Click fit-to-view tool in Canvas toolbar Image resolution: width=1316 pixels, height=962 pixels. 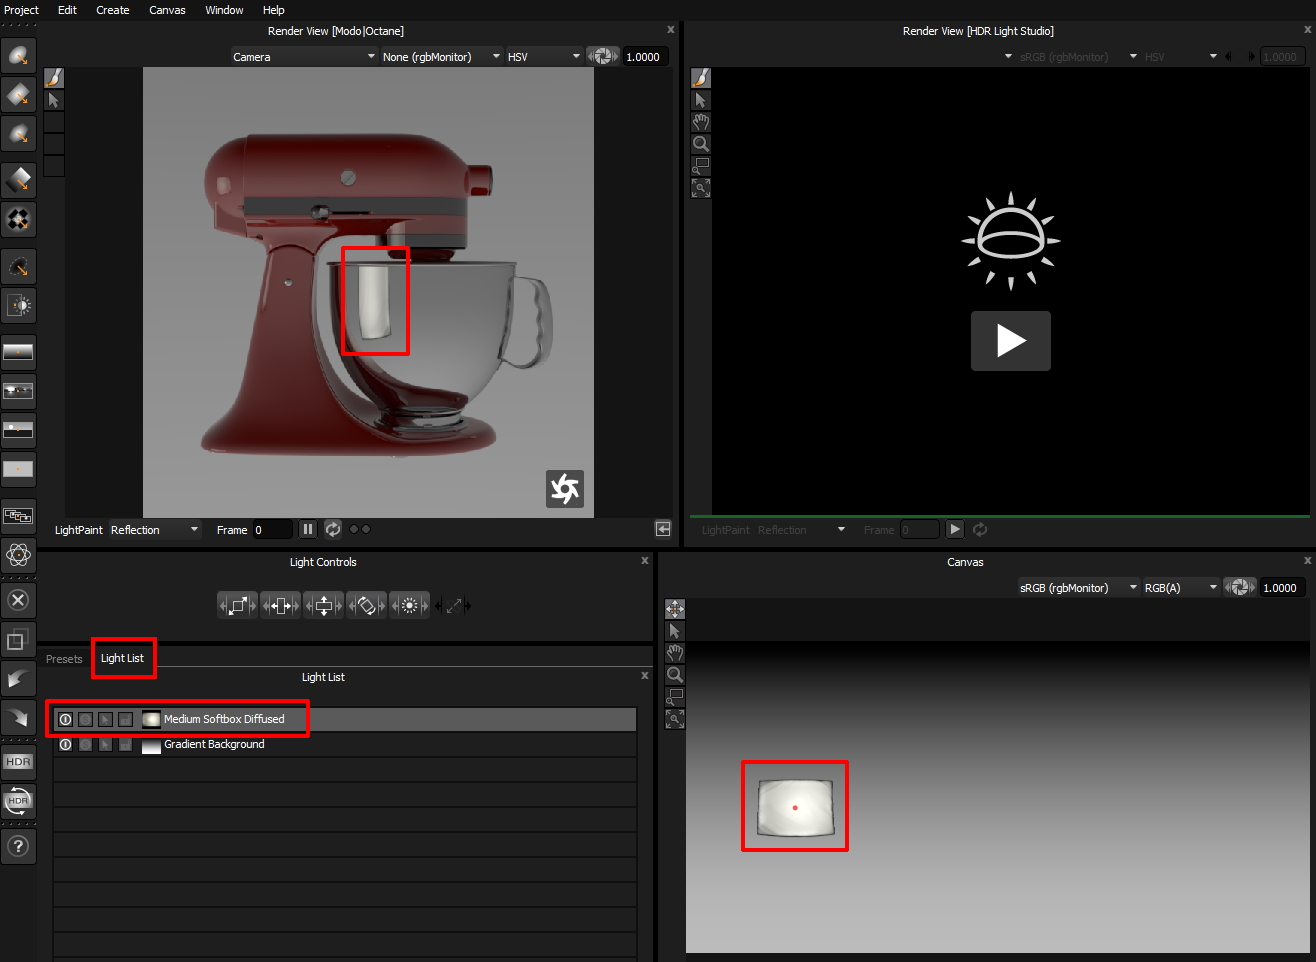point(675,719)
